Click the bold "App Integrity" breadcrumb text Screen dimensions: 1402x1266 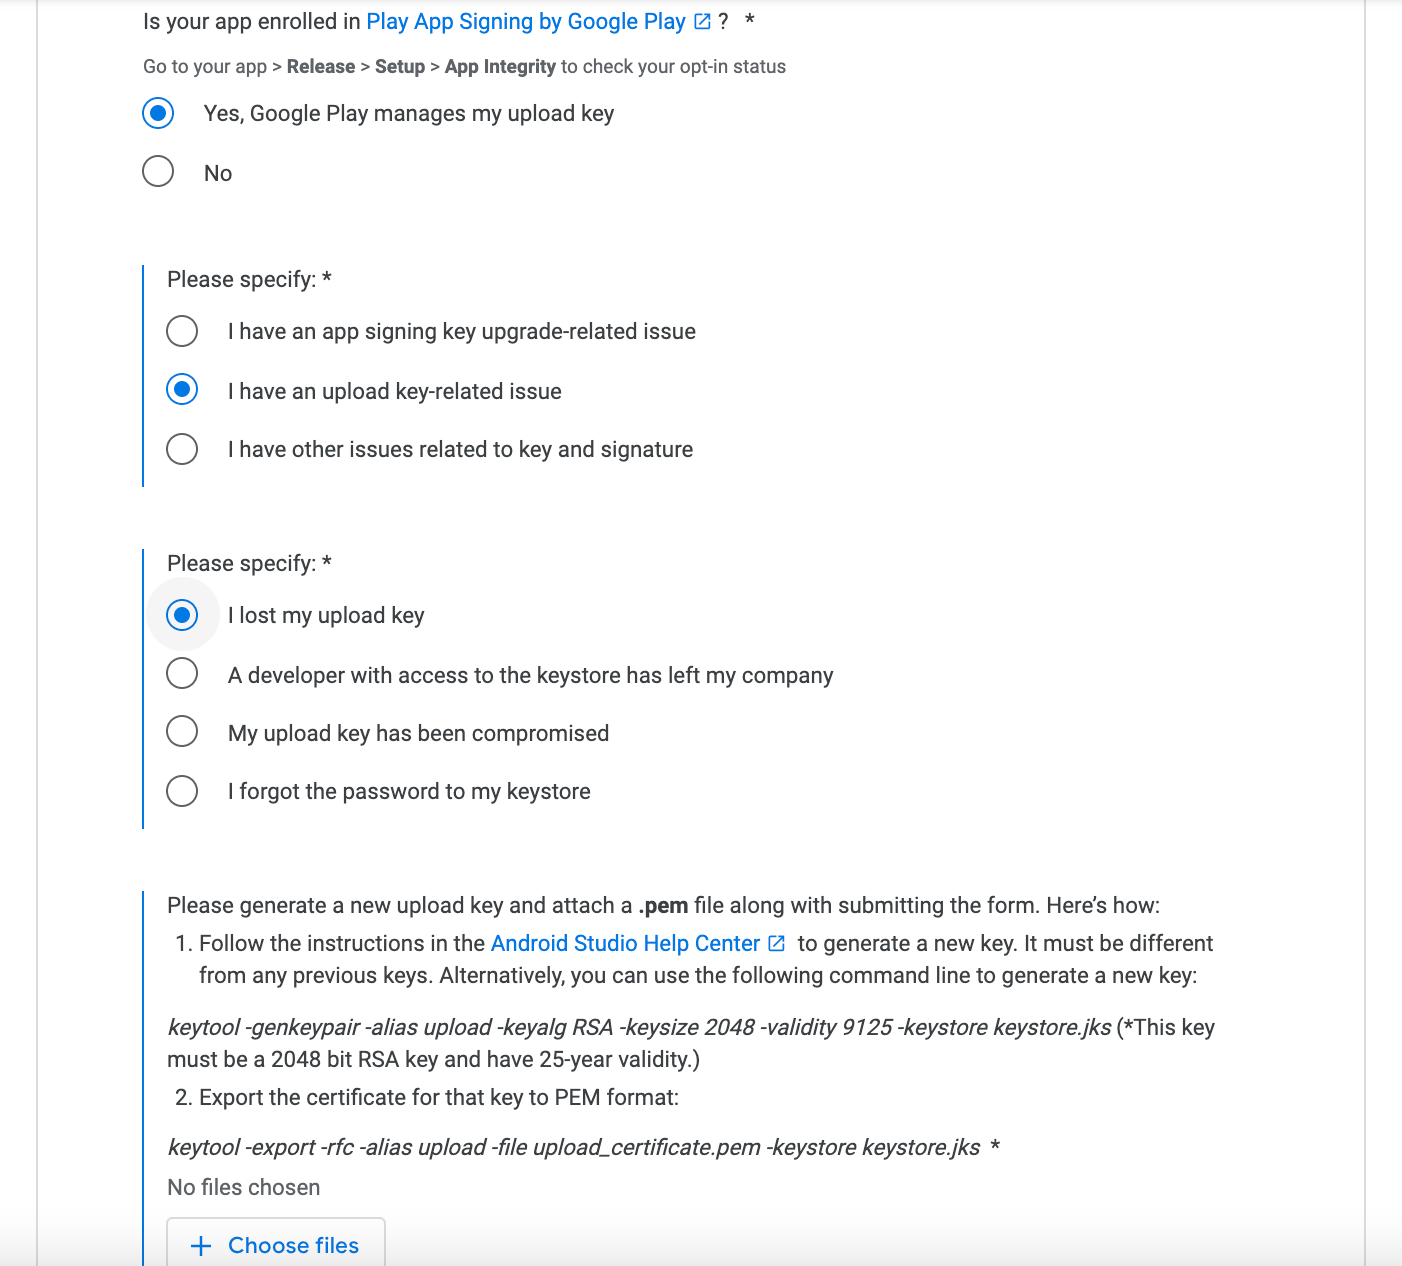click(501, 66)
